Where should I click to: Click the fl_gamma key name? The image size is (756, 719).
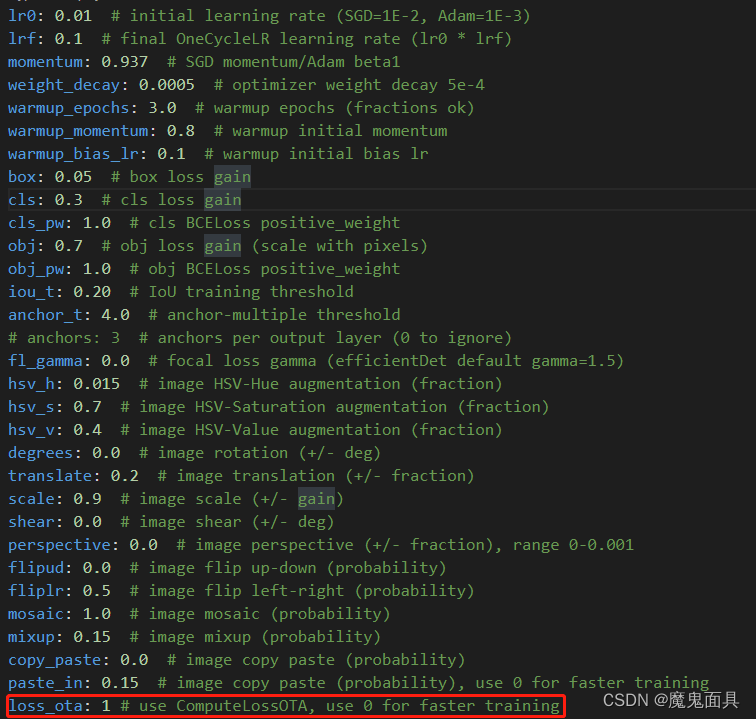click(x=44, y=361)
